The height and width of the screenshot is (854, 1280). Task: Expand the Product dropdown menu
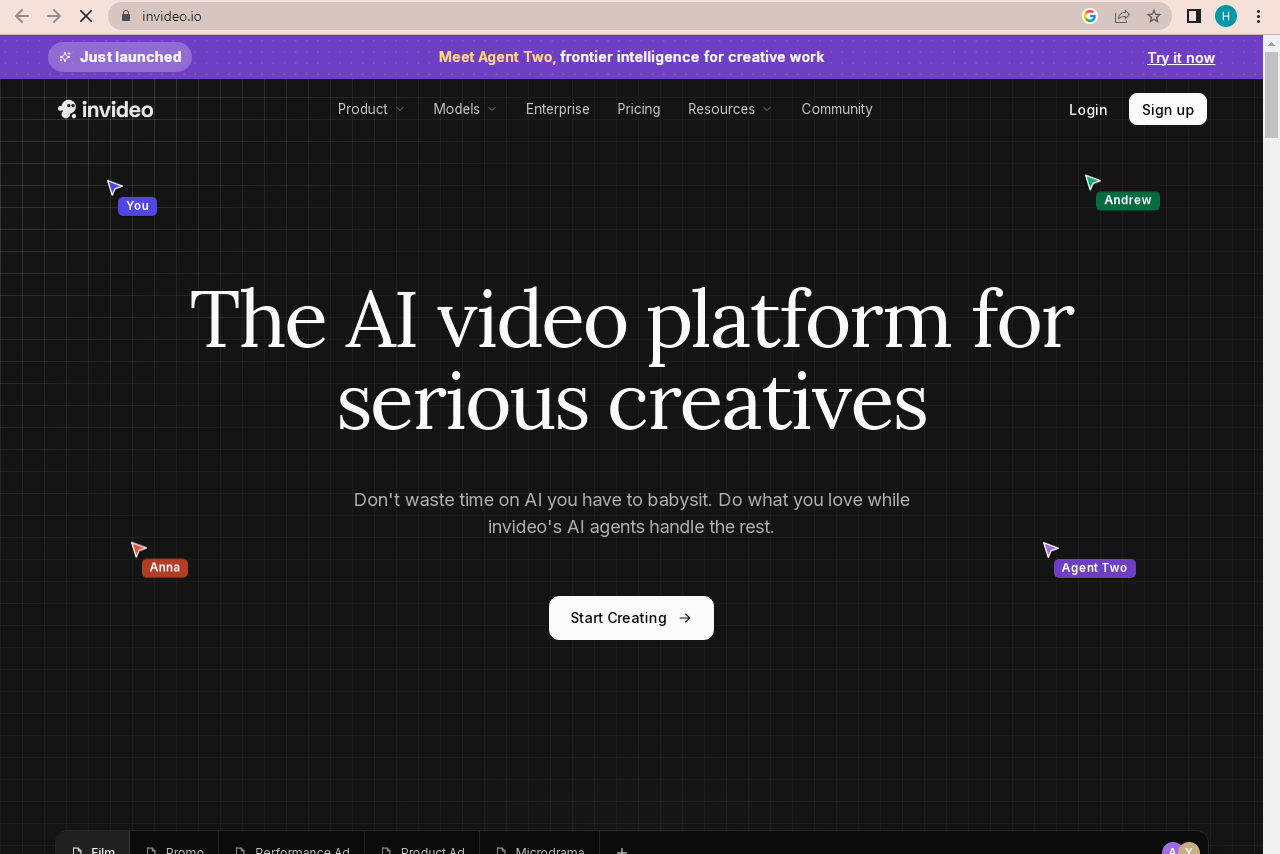[371, 109]
